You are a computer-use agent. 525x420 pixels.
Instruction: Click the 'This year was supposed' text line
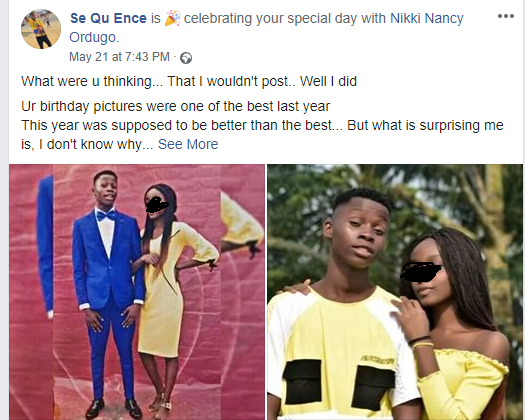click(x=262, y=125)
